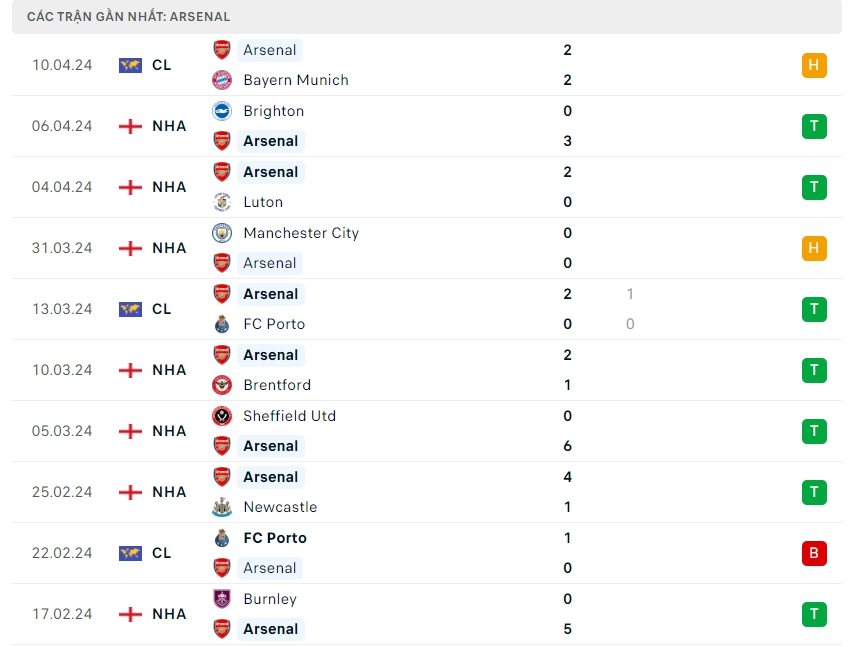
Task: Click the Brighton club crest icon
Action: coord(222,111)
